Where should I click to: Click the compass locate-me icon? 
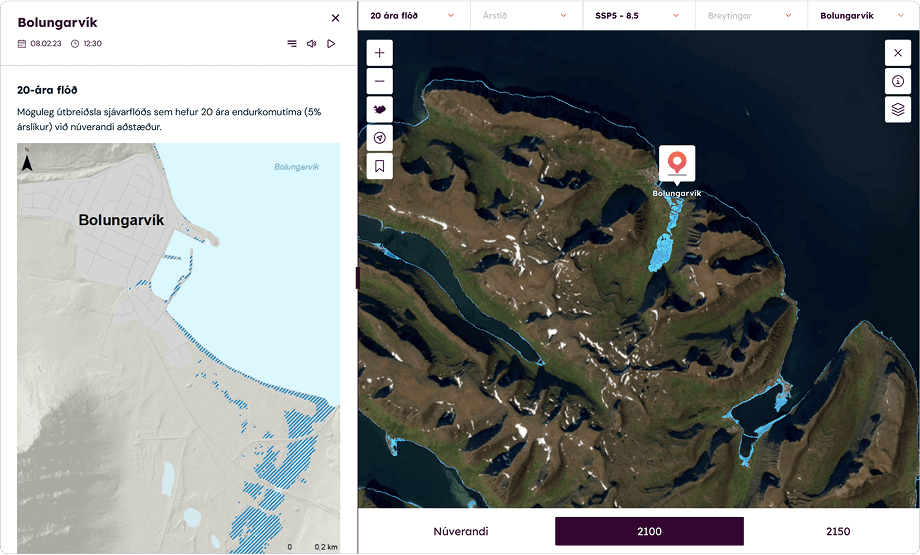380,138
